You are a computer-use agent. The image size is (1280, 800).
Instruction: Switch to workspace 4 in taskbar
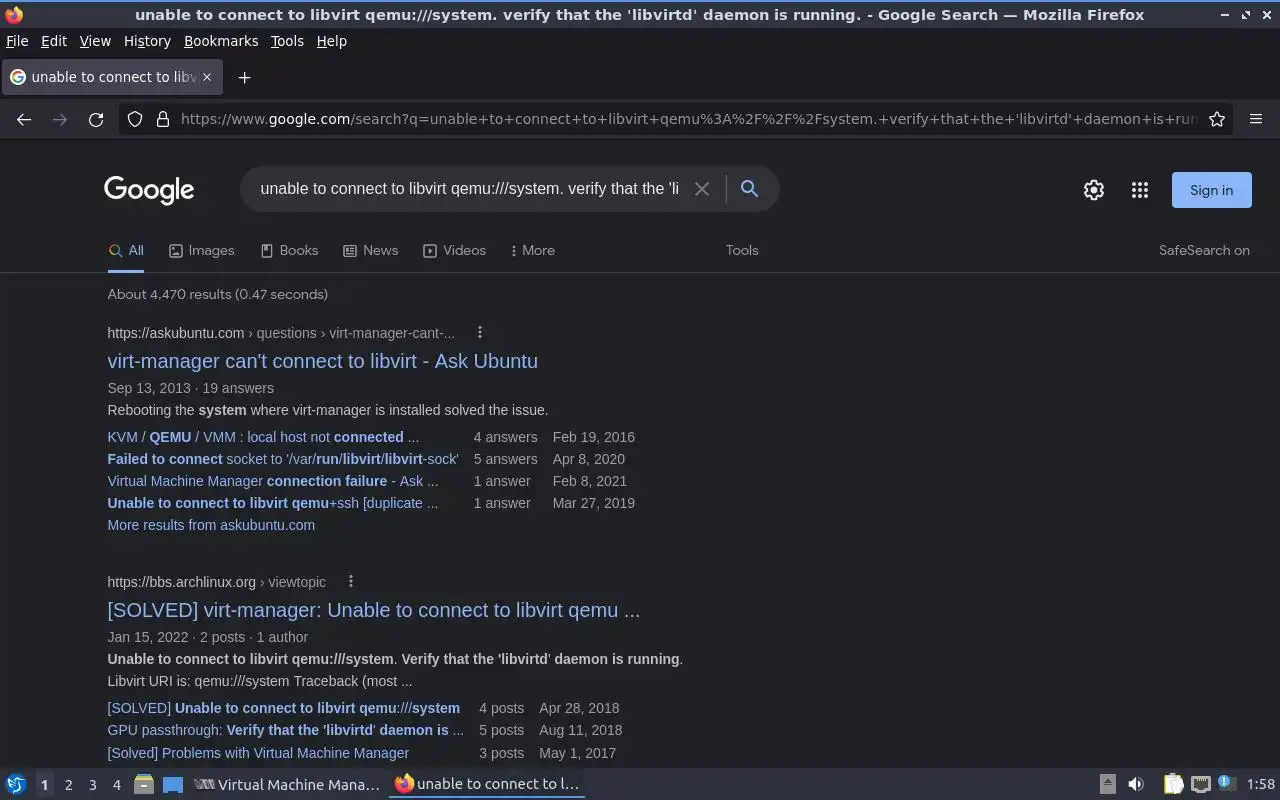(x=116, y=785)
